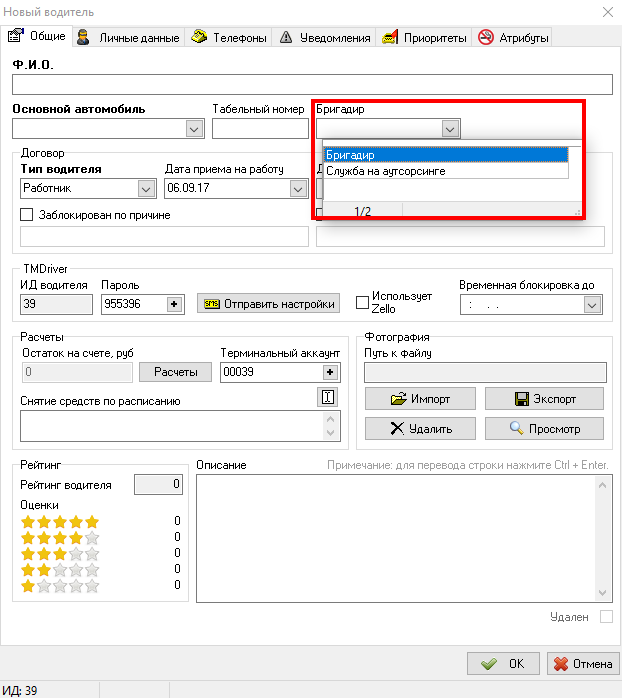Image resolution: width=622 pixels, height=698 pixels.
Task: Expand the Основной автомобиль dropdown
Action: coord(194,129)
